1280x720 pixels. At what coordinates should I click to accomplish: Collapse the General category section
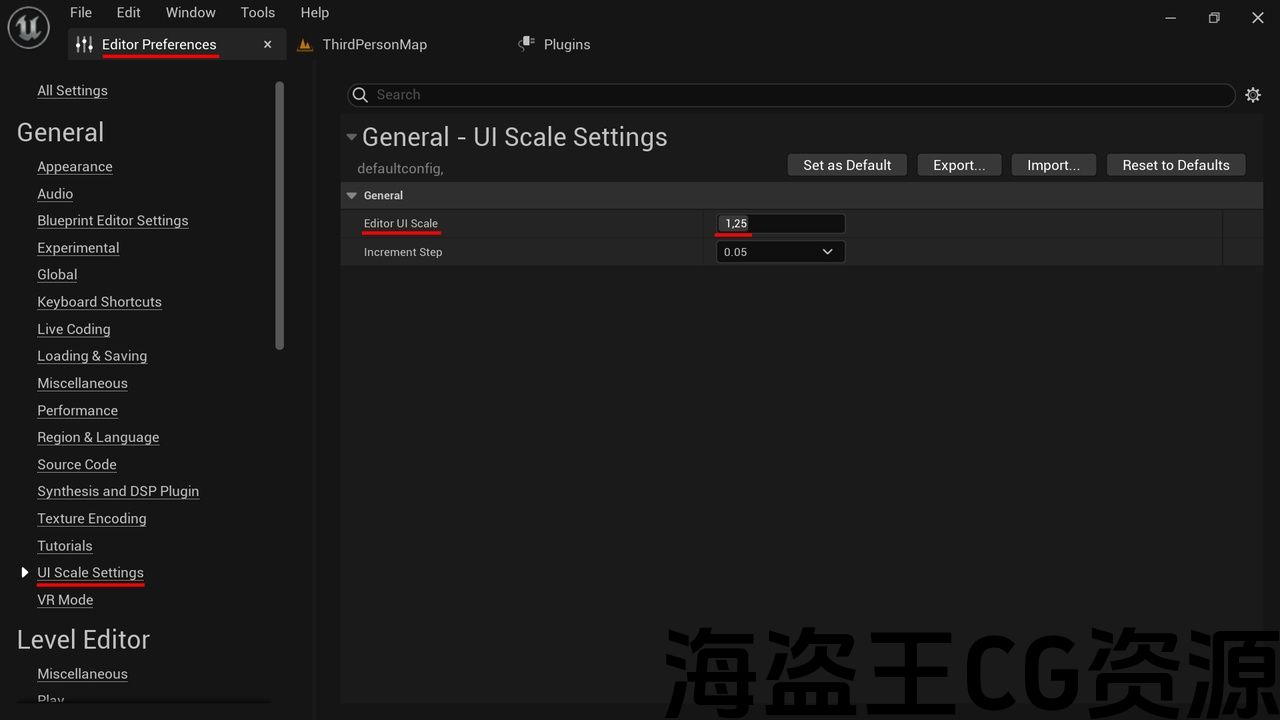tap(351, 196)
